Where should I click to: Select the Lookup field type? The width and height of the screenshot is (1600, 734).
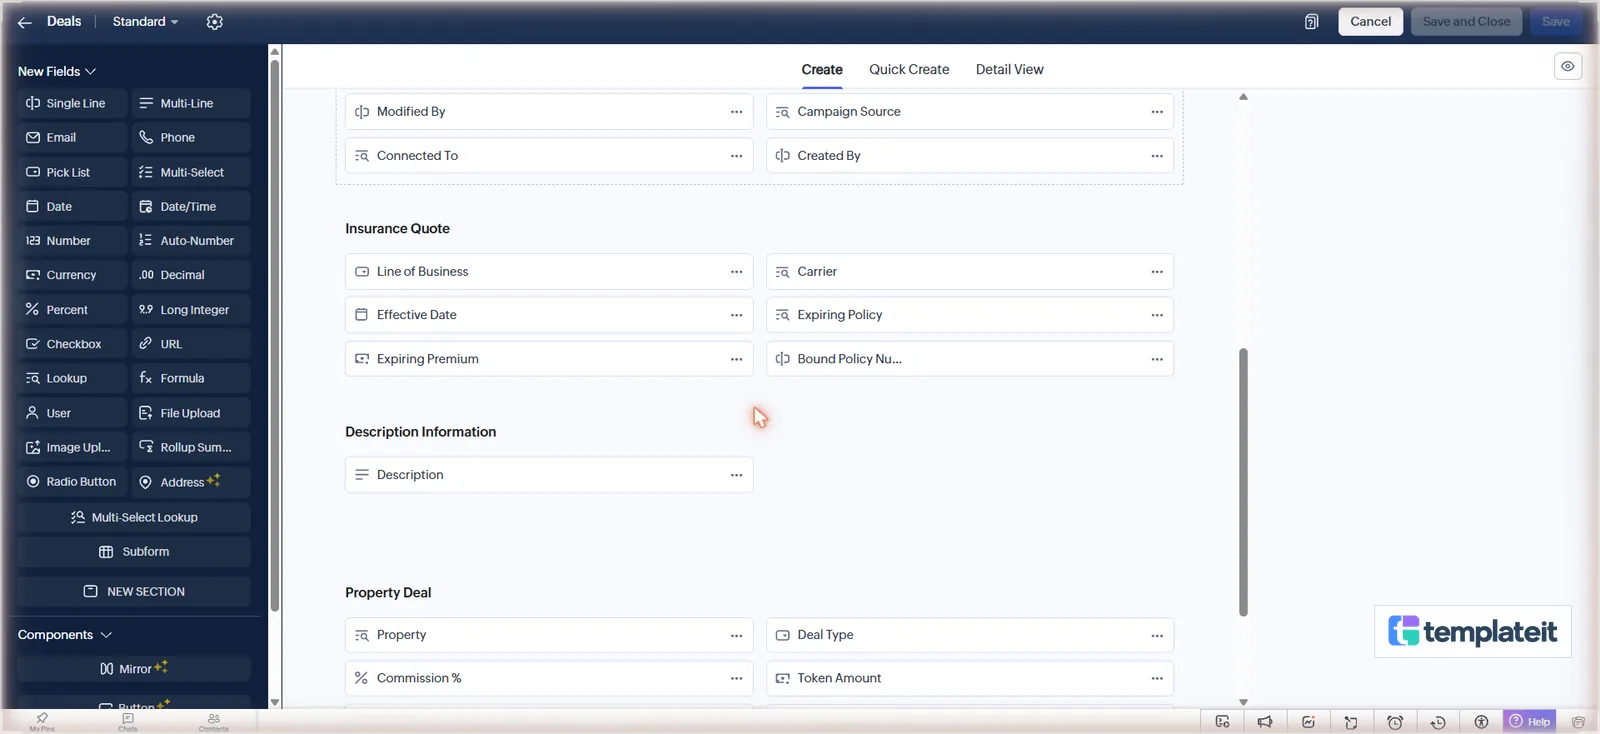point(72,378)
